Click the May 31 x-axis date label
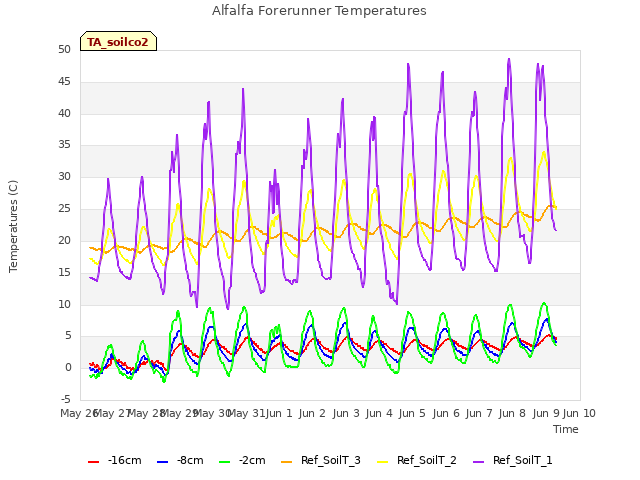 (246, 413)
